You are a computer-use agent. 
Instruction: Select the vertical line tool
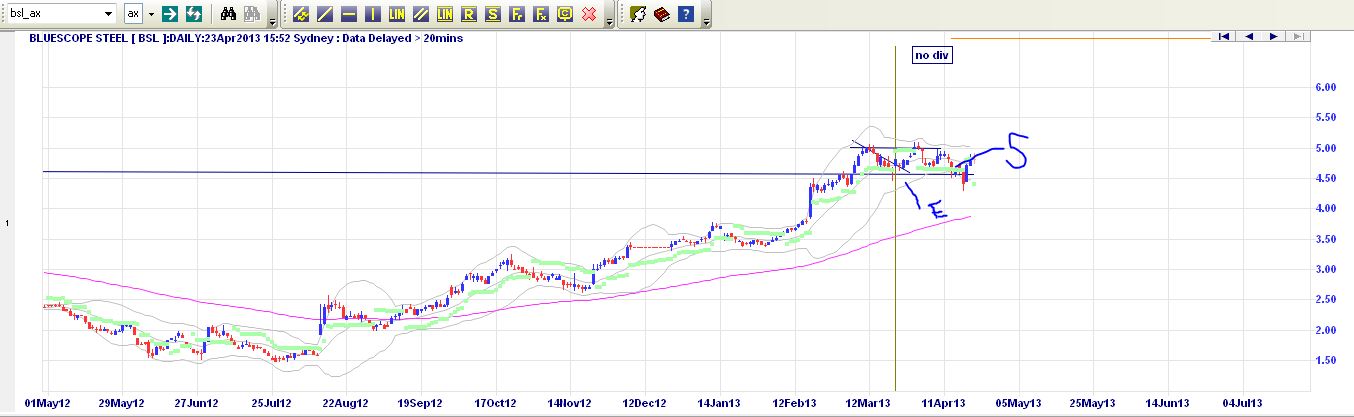[372, 14]
